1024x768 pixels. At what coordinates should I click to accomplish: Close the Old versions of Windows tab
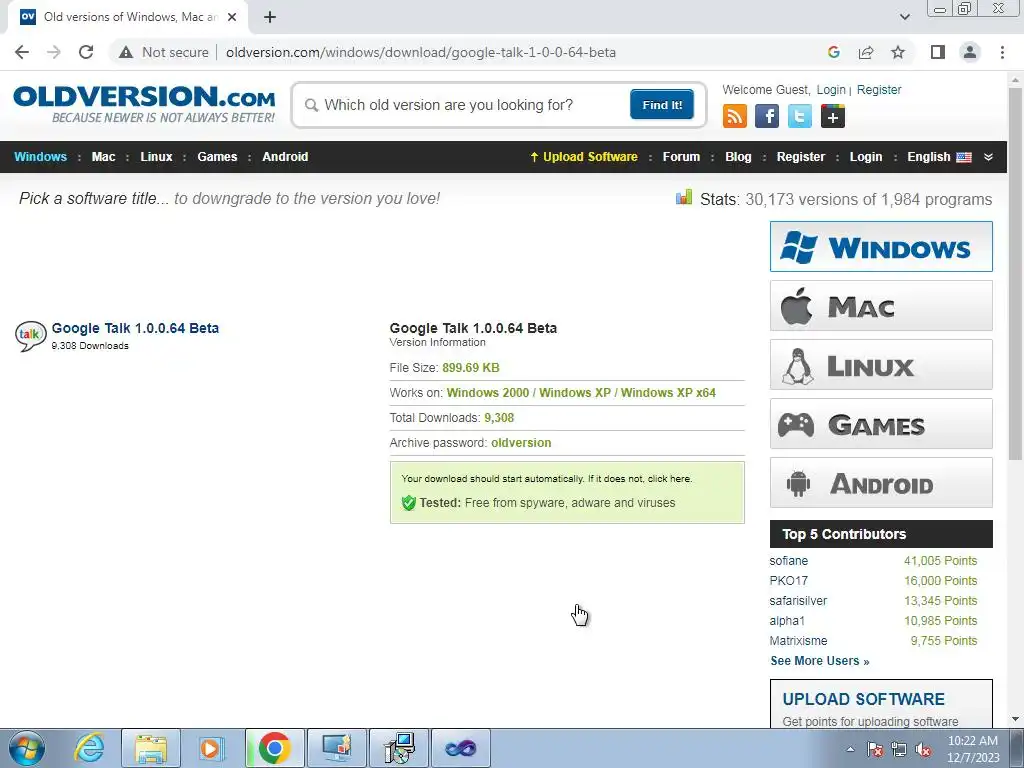tap(232, 17)
